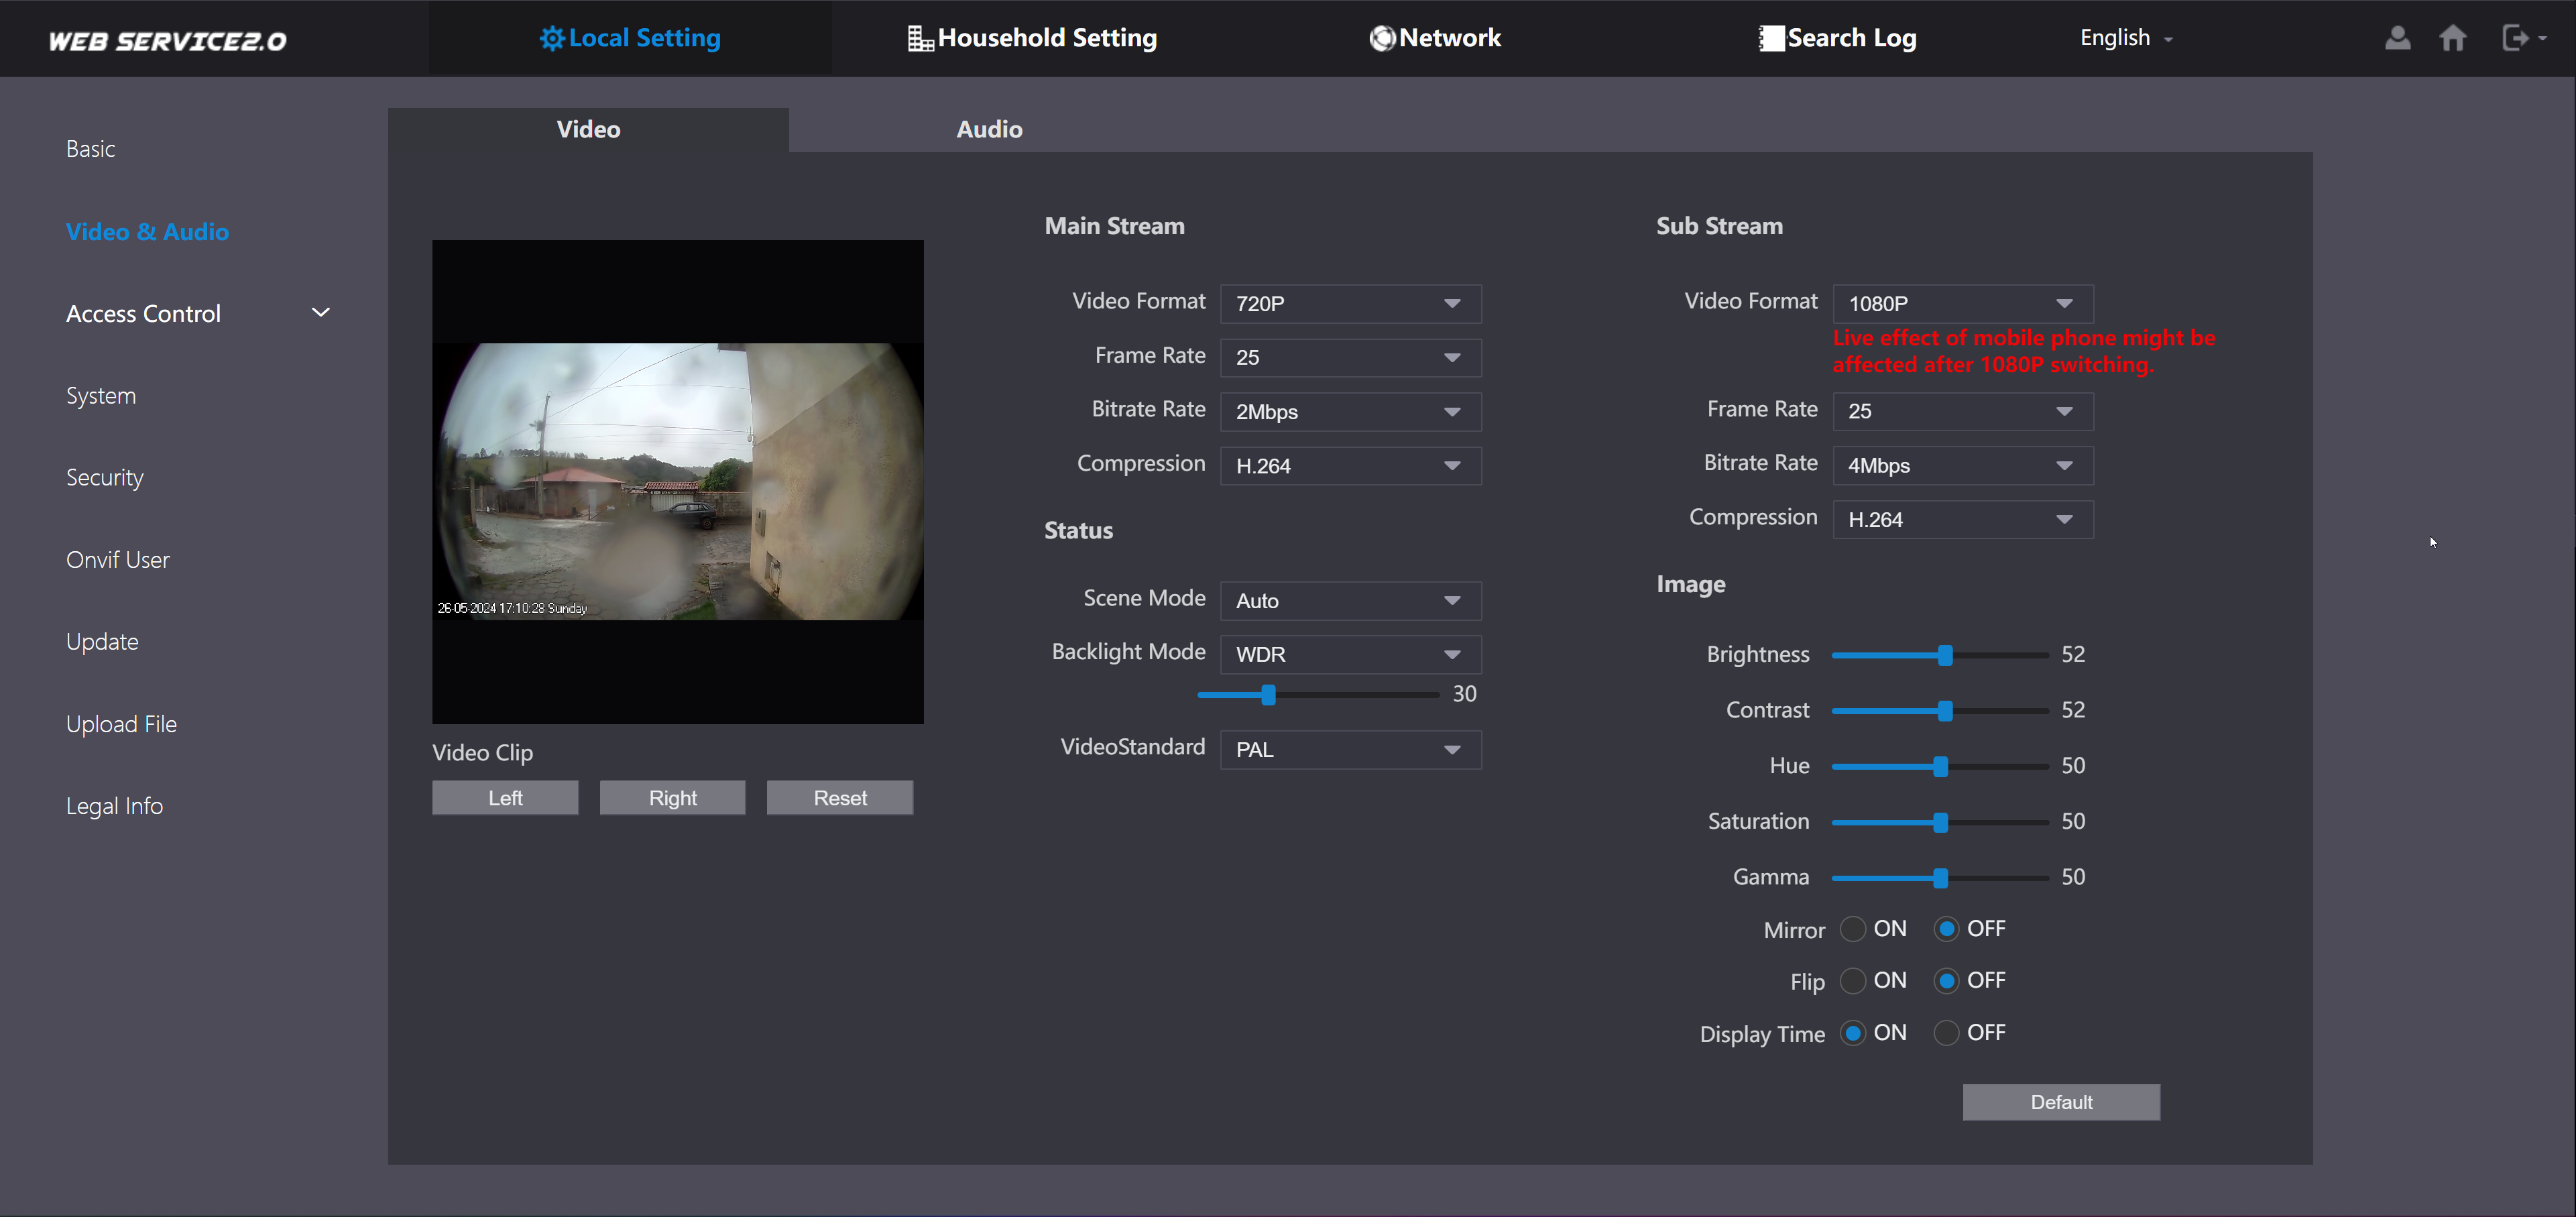2576x1217 pixels.
Task: Click the home icon
Action: click(x=2452, y=38)
